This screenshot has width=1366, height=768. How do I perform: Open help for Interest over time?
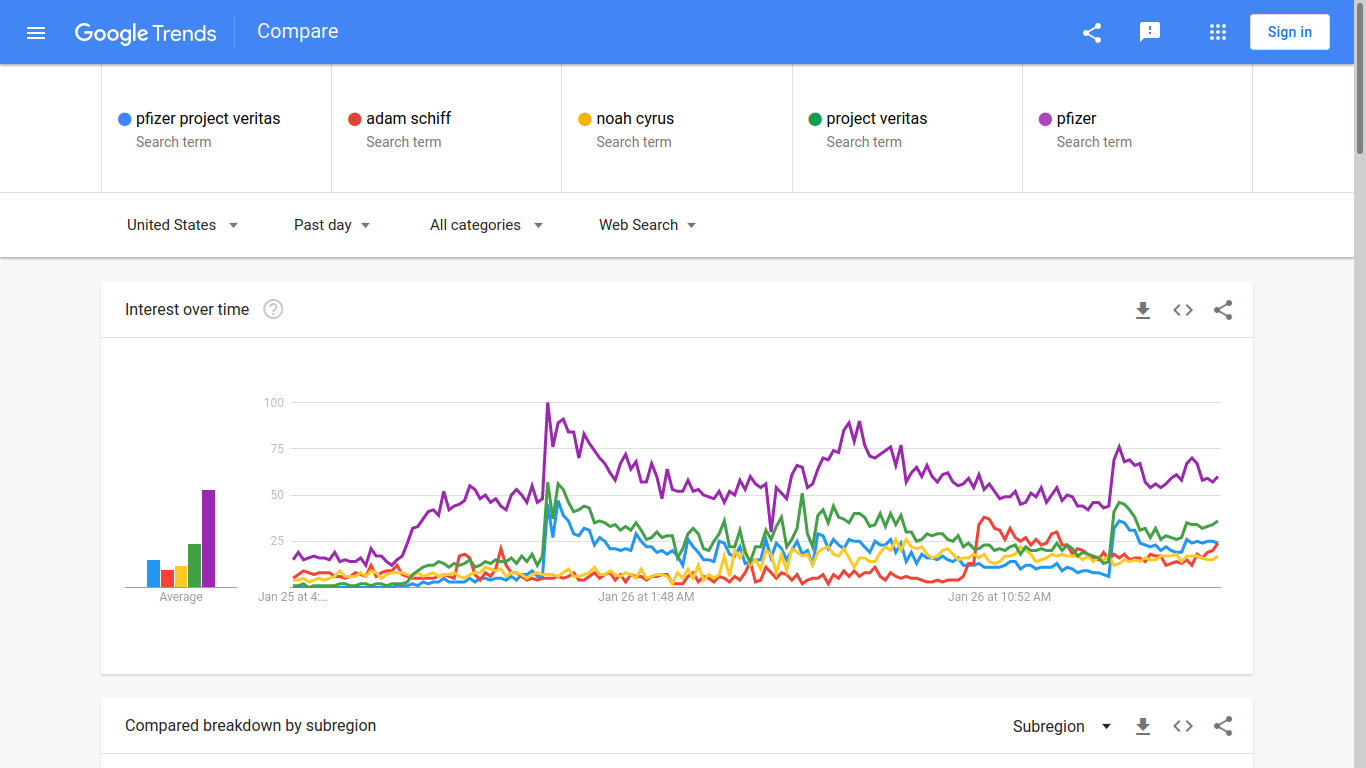coord(273,309)
